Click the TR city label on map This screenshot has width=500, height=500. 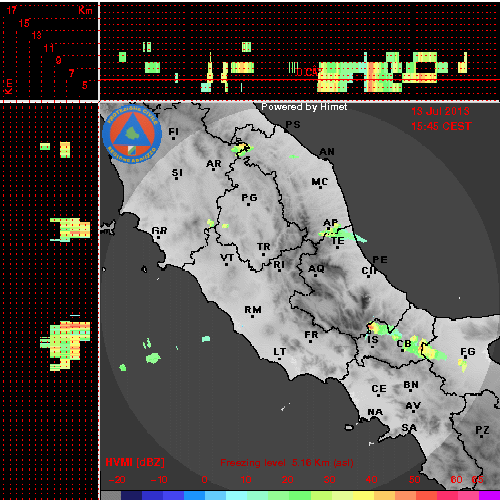(264, 247)
